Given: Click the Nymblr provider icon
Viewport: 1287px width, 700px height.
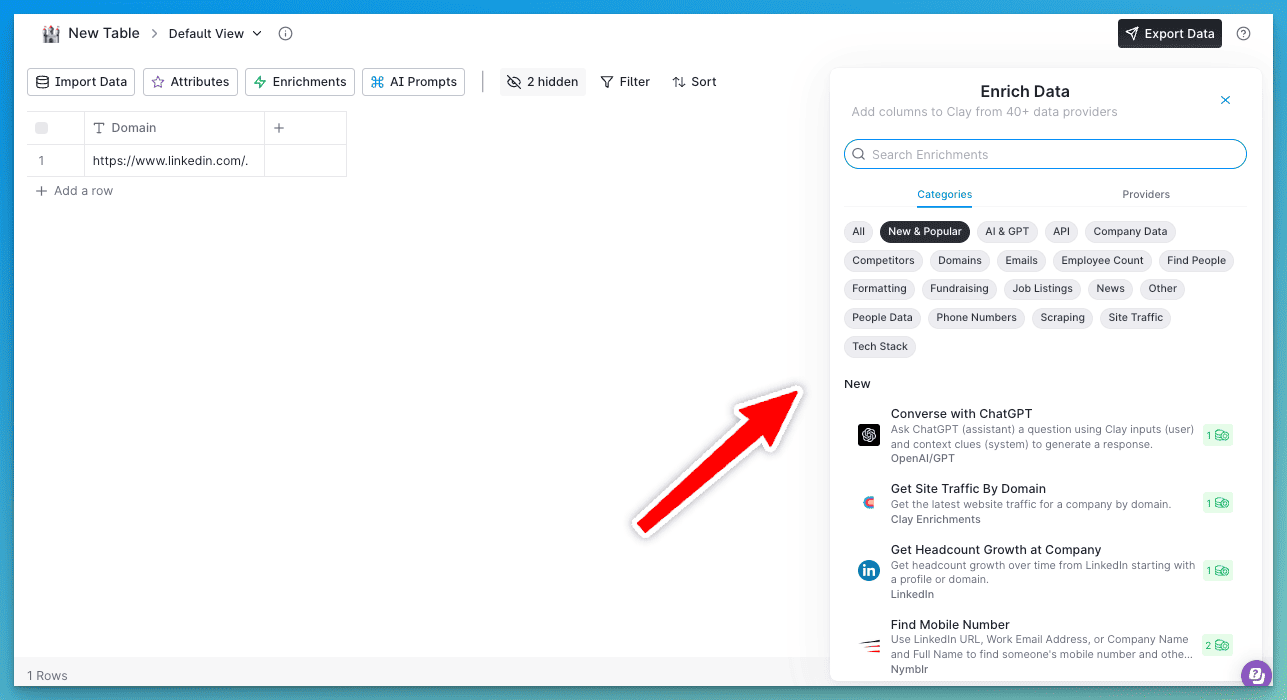Looking at the screenshot, I should coord(868,646).
